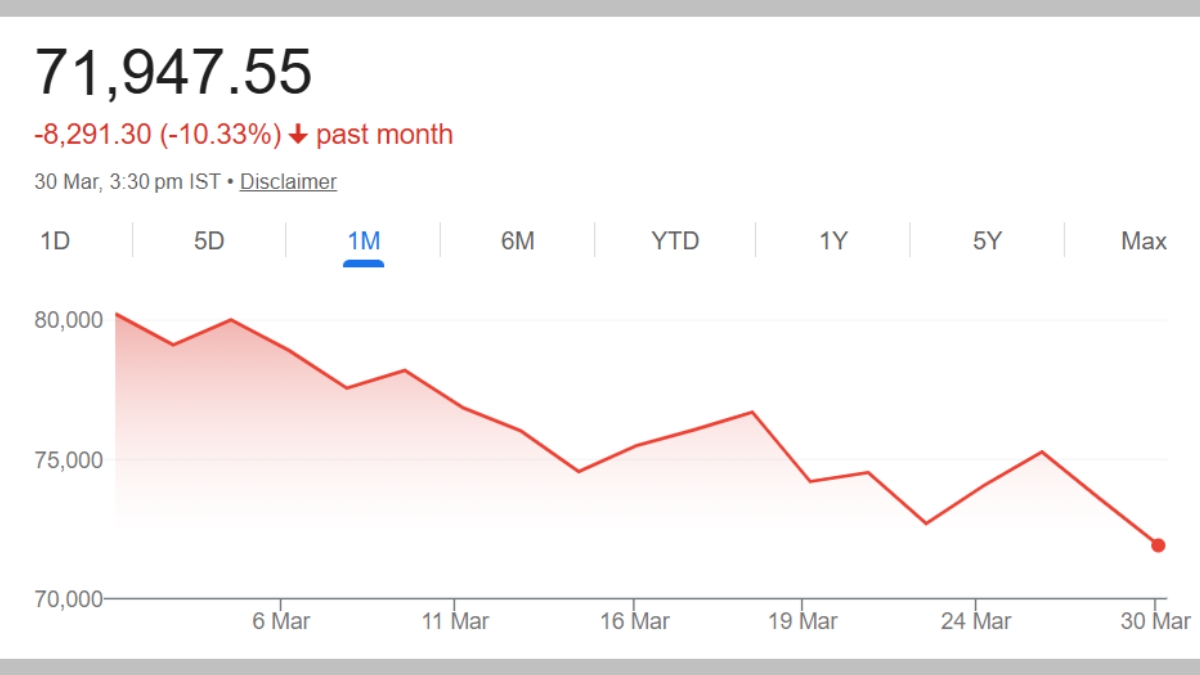Click the 71,947.55 index value
The height and width of the screenshot is (675, 1200).
pyautogui.click(x=174, y=72)
